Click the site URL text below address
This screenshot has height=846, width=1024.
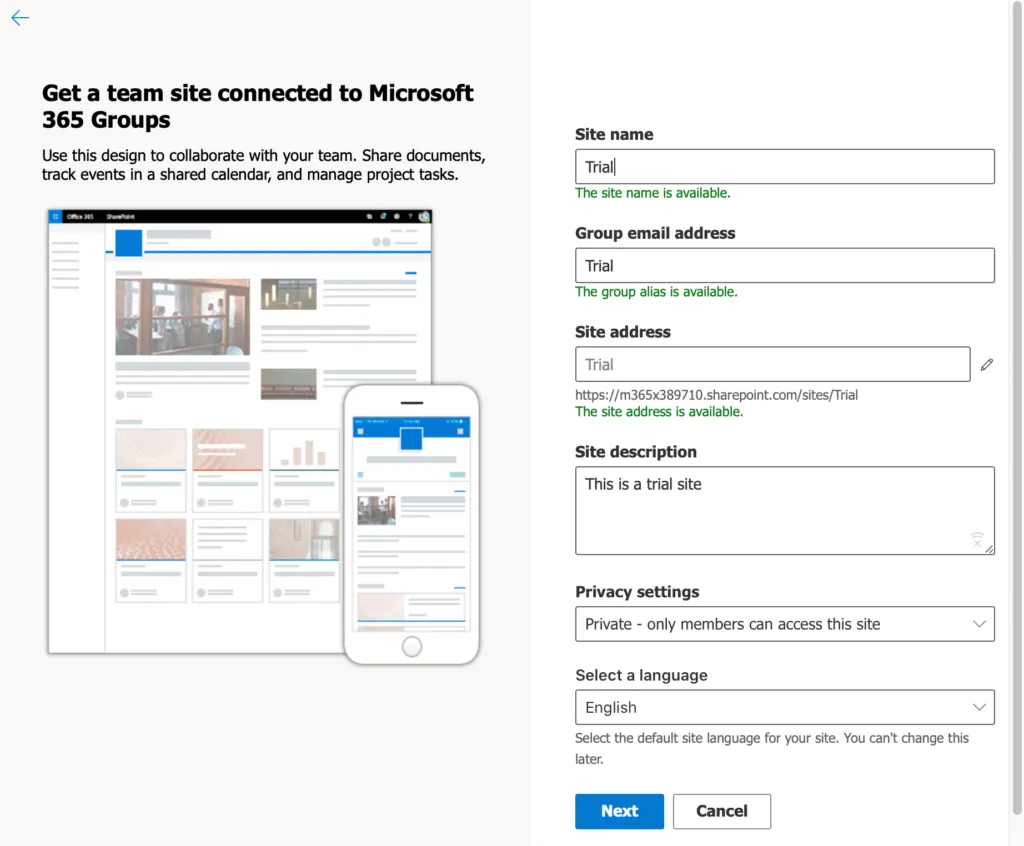[x=716, y=395]
